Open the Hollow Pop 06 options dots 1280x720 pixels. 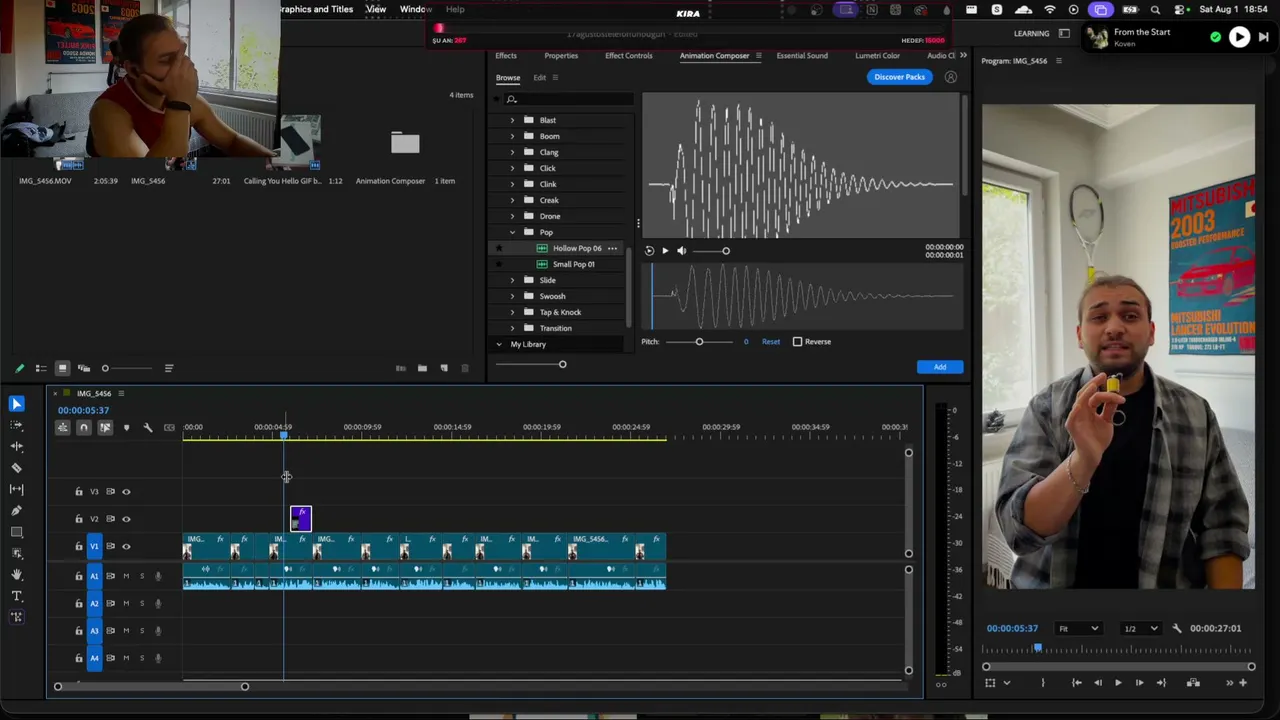point(612,248)
